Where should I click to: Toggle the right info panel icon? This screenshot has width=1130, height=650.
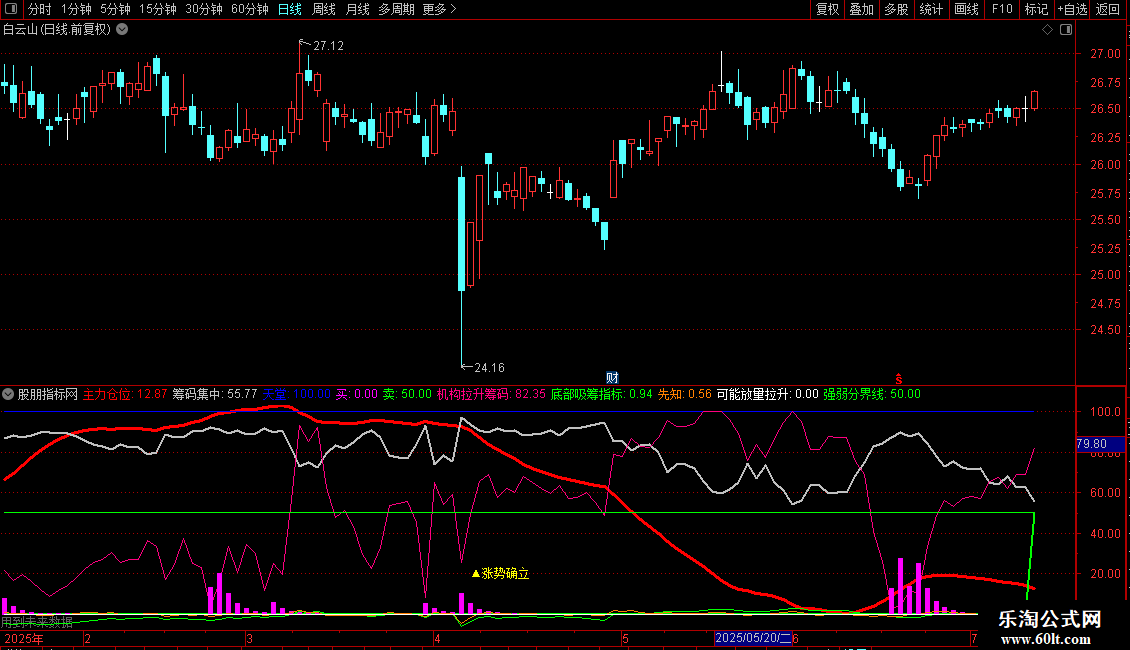click(1066, 30)
